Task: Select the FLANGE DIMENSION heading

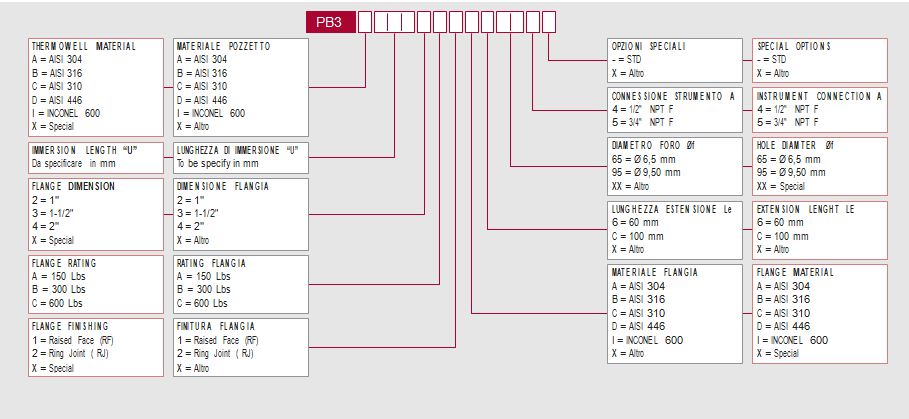Action: [73, 186]
